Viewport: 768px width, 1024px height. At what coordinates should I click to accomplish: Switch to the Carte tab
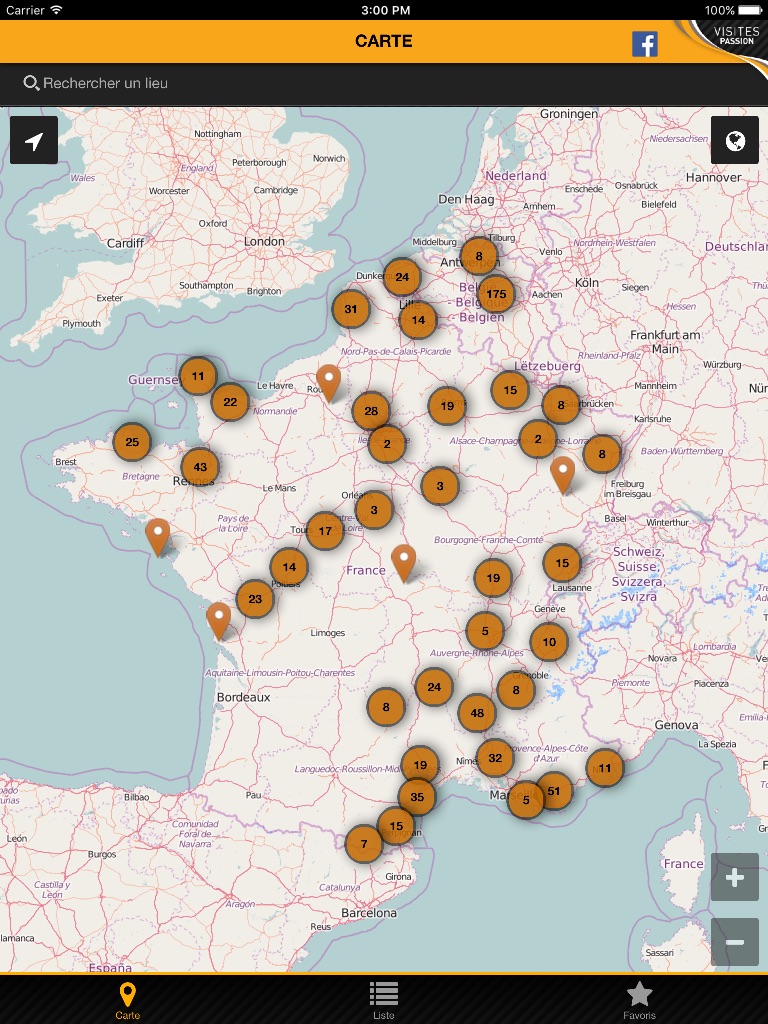click(127, 999)
